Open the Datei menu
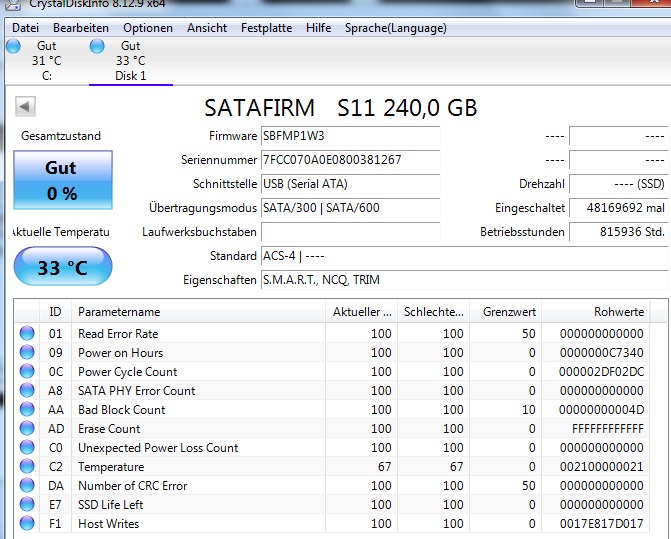Viewport: 671px width, 539px height. click(25, 28)
